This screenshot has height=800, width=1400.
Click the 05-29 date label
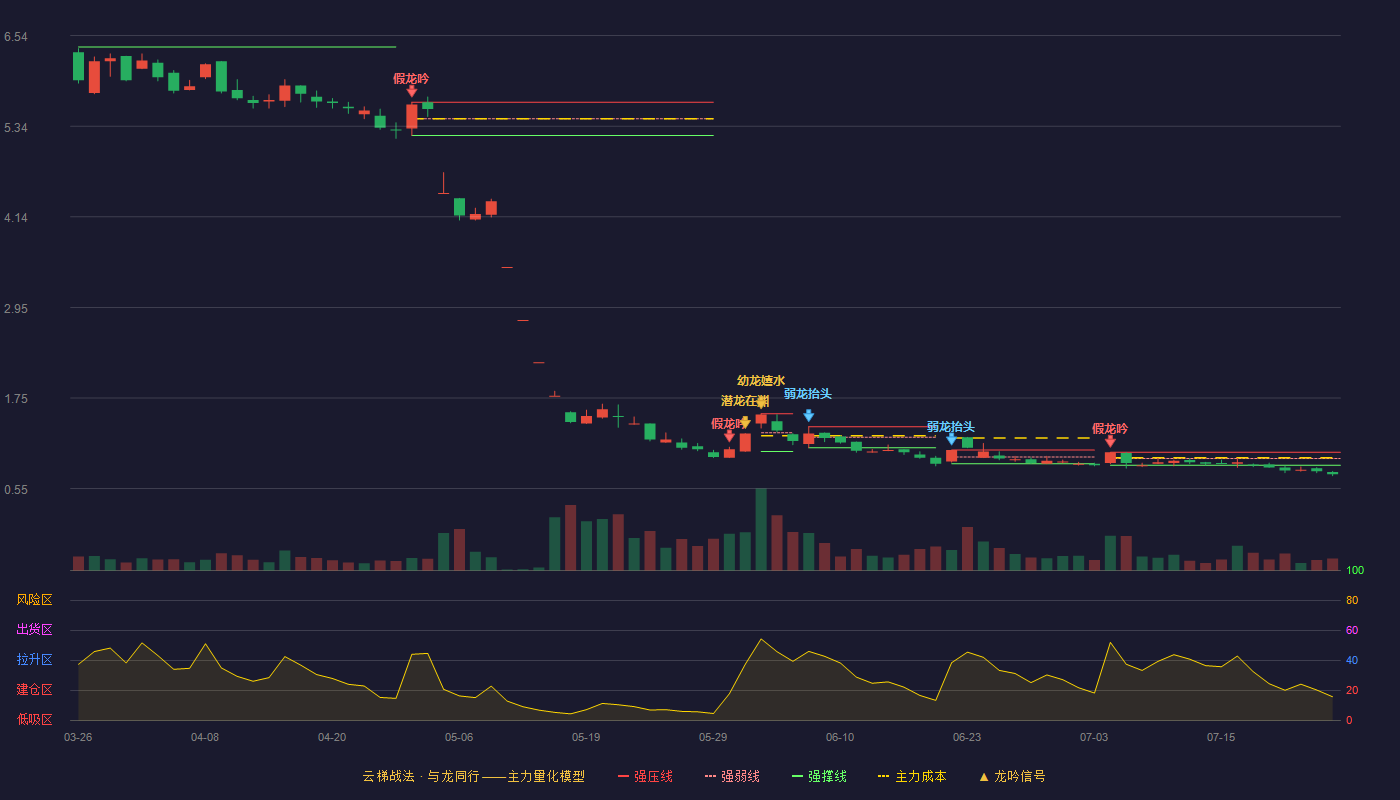[713, 737]
